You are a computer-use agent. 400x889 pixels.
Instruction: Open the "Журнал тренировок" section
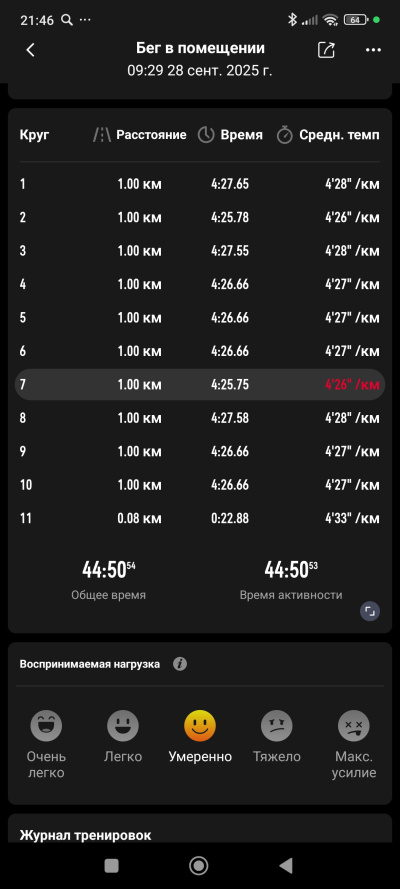(x=86, y=835)
